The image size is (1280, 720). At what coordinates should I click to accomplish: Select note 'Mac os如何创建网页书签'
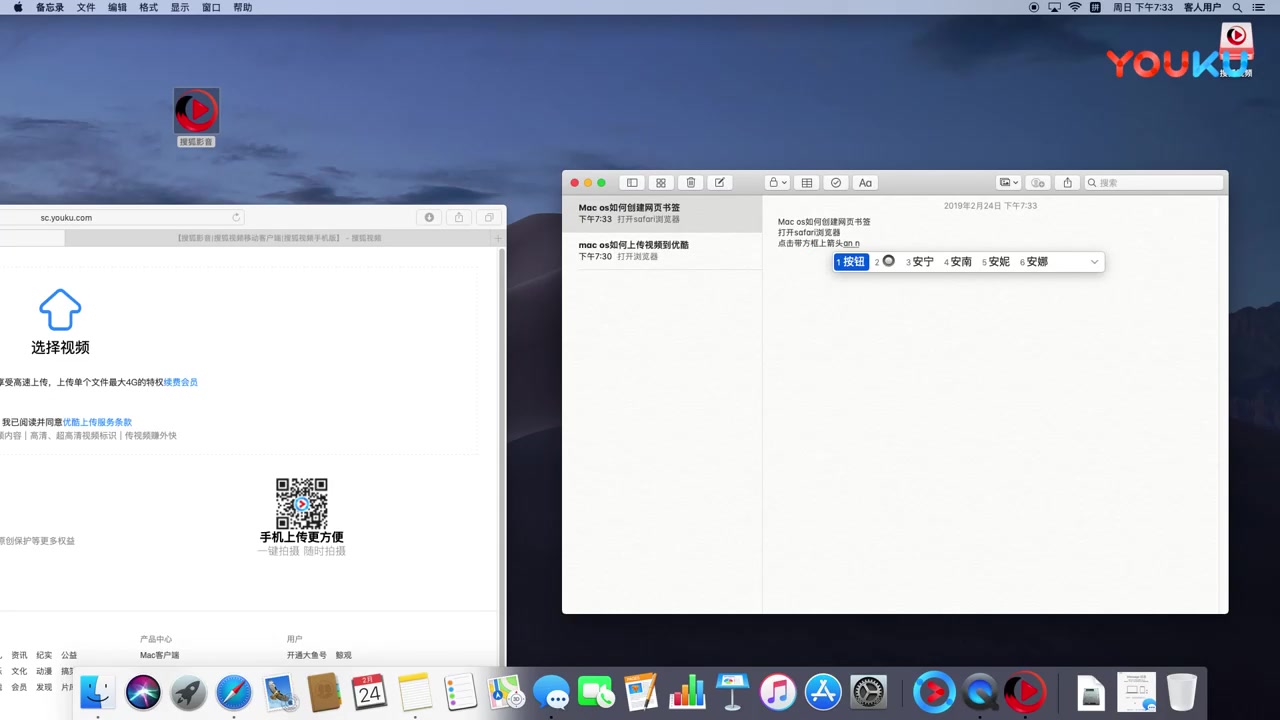[662, 213]
